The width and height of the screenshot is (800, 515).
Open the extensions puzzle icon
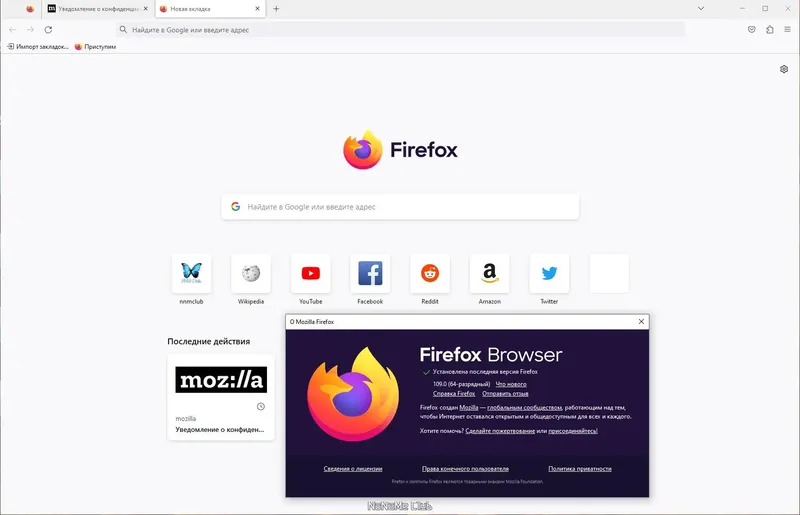click(x=769, y=30)
